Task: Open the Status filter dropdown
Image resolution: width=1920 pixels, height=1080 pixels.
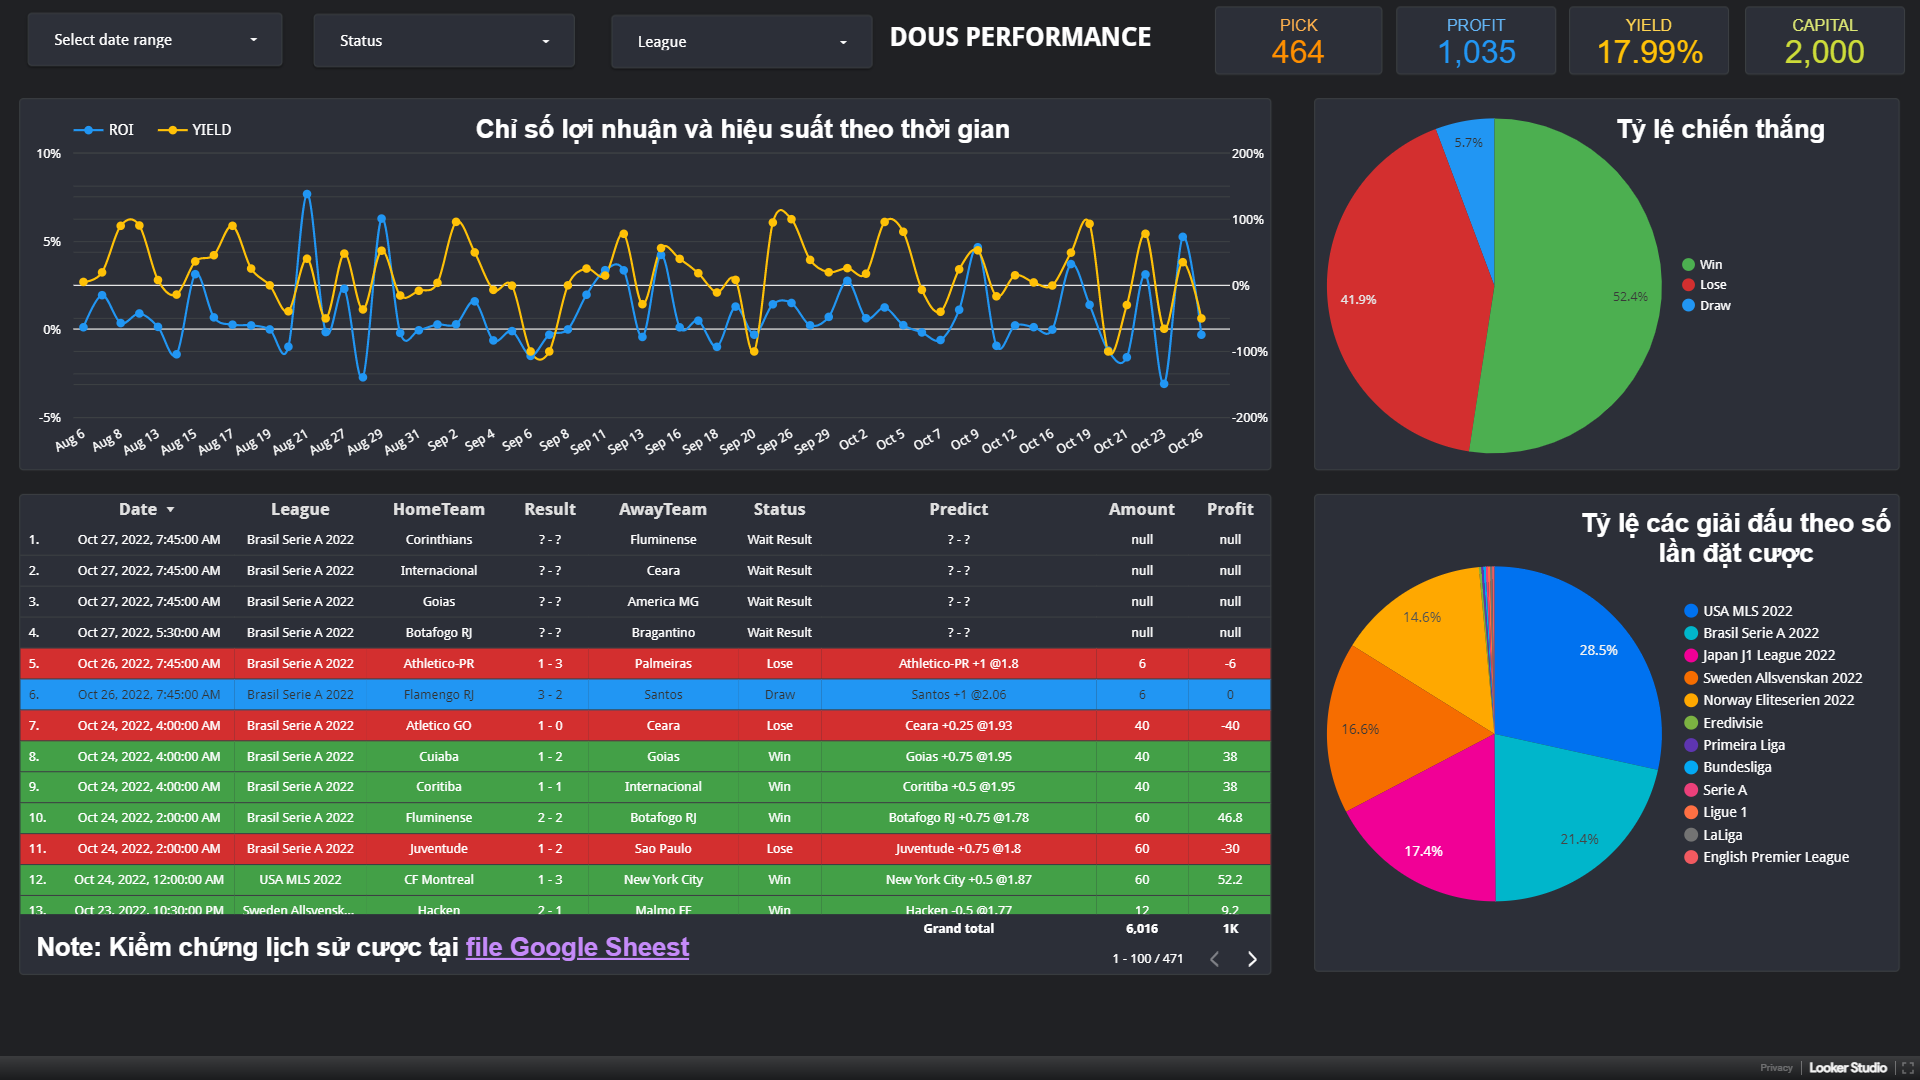Action: (444, 41)
